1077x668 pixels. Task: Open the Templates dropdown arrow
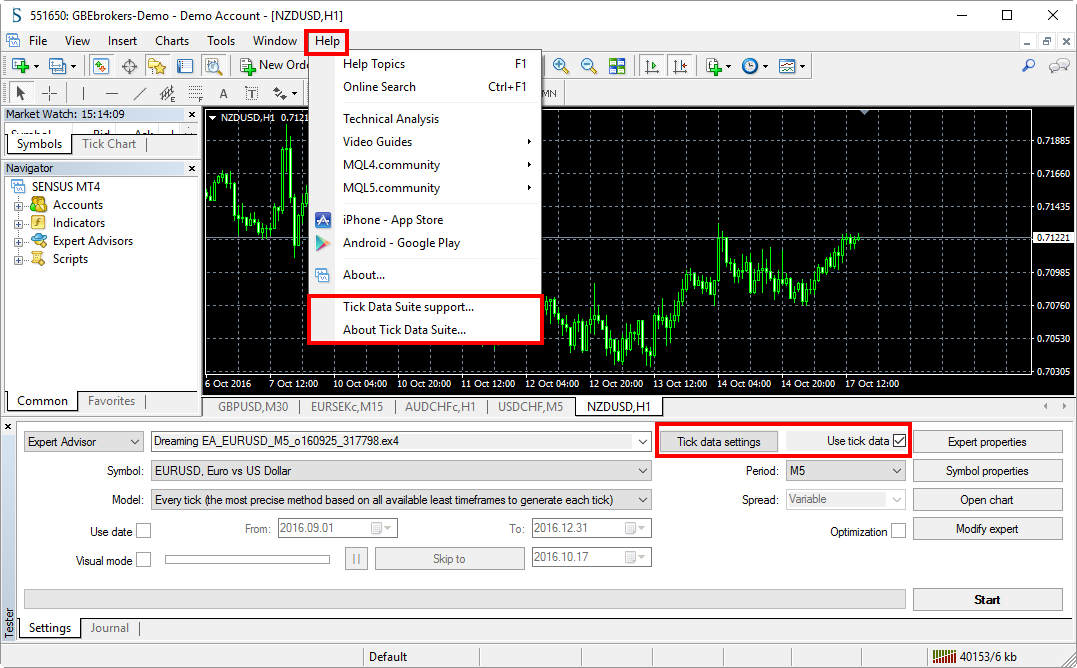click(x=802, y=67)
